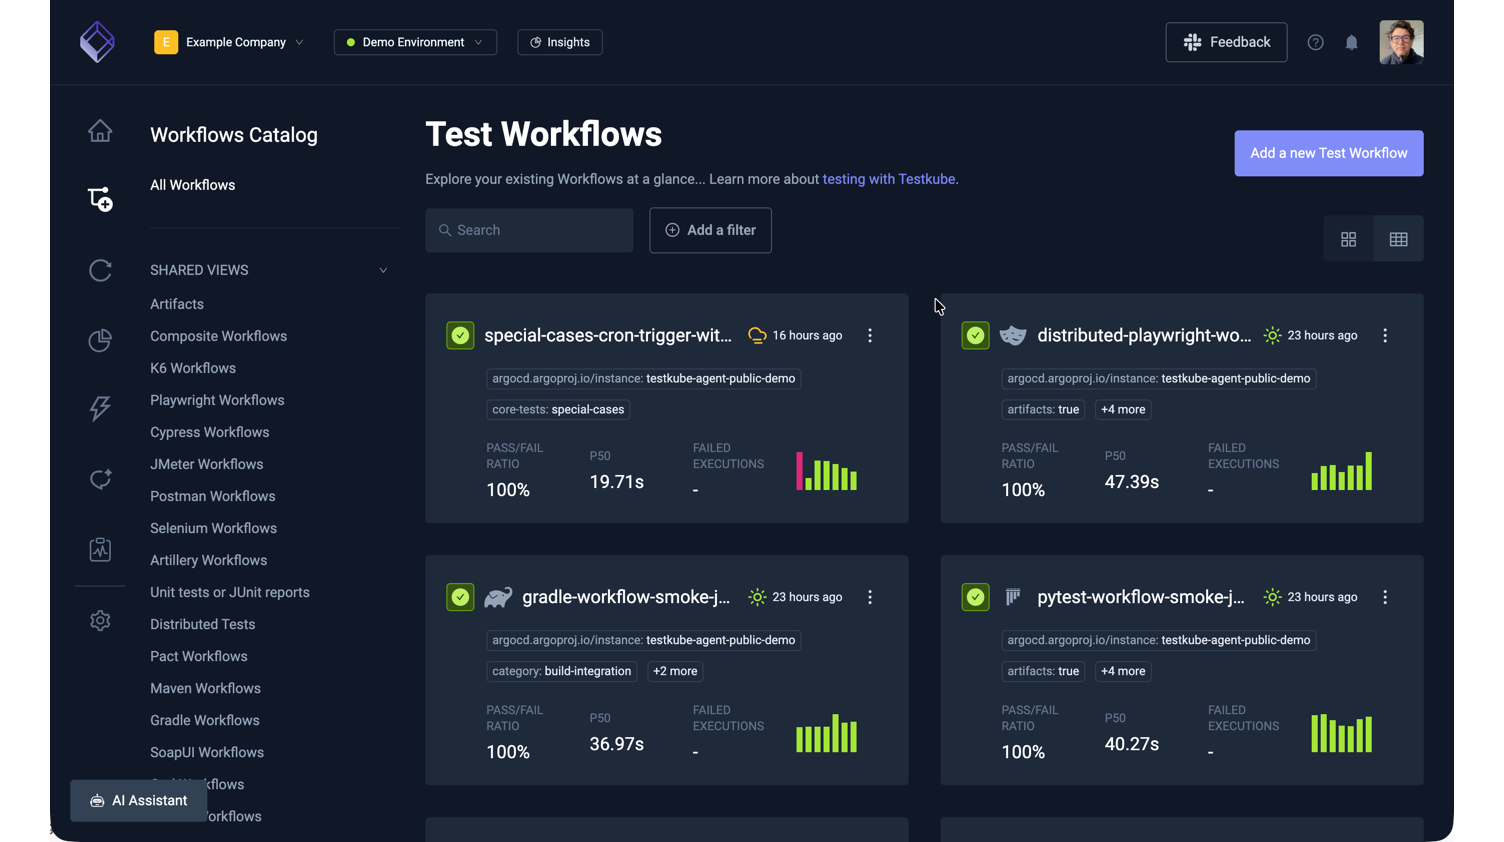The height and width of the screenshot is (842, 1504).
Task: Switch to table view layout
Action: 1398,239
